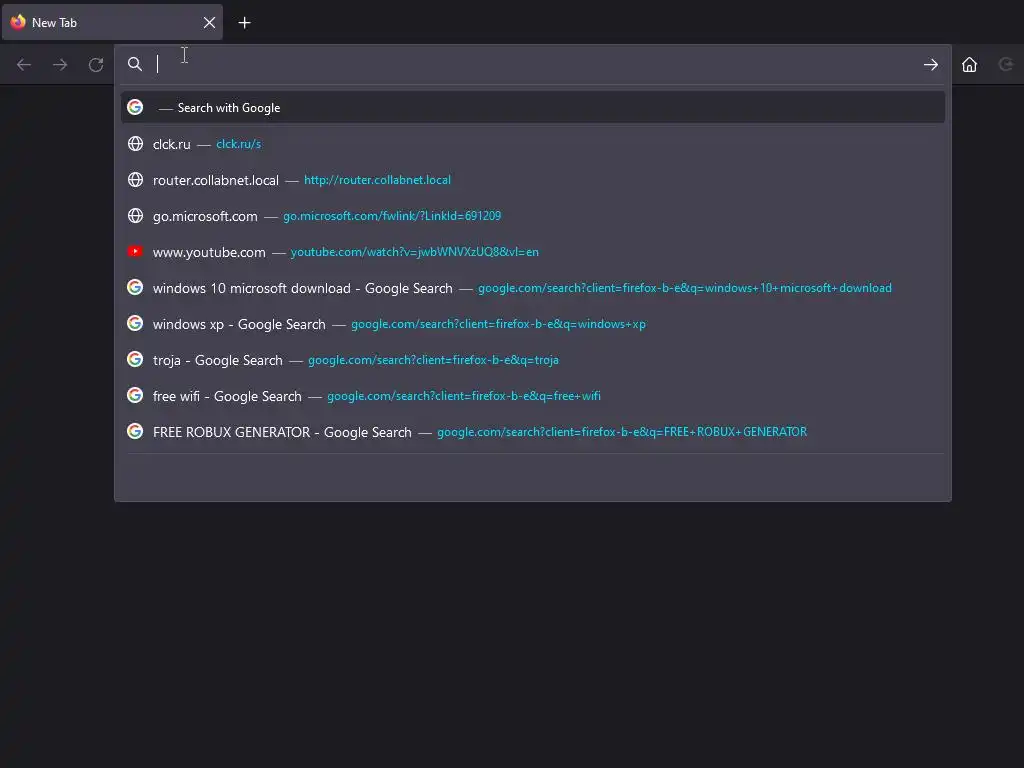1024x768 pixels.
Task: Click the magnifier icon in address bar
Action: pos(135,64)
